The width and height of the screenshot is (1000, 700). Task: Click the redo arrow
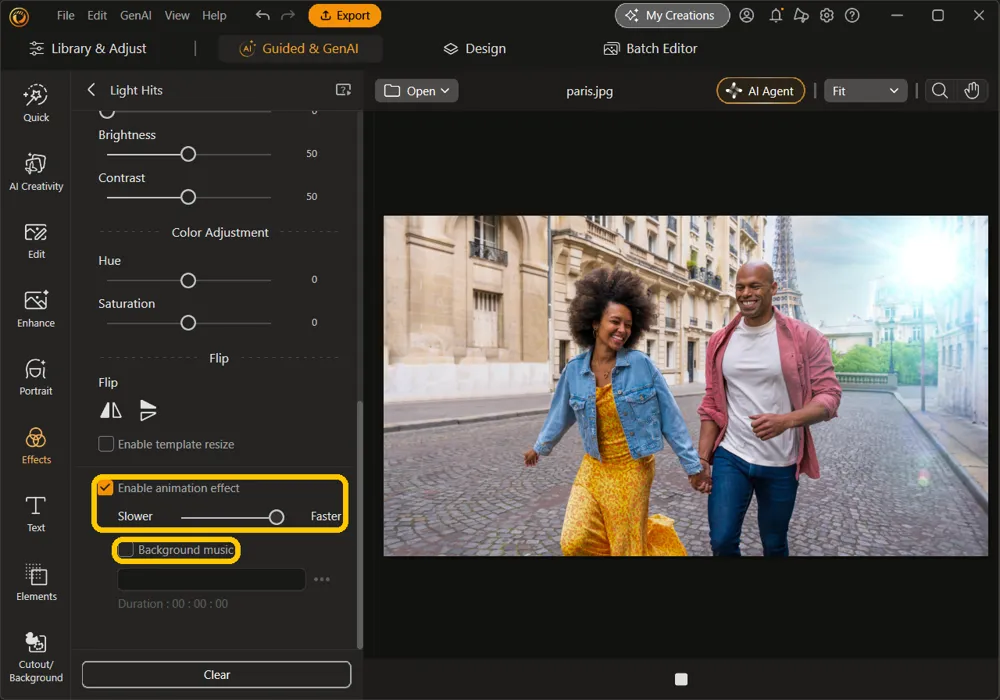point(288,15)
